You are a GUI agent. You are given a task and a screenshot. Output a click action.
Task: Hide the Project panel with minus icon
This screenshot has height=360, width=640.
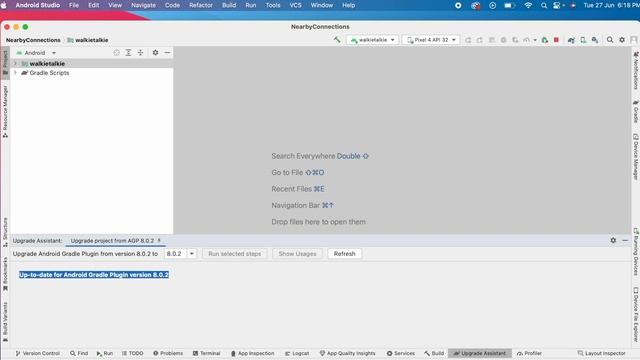click(x=167, y=53)
